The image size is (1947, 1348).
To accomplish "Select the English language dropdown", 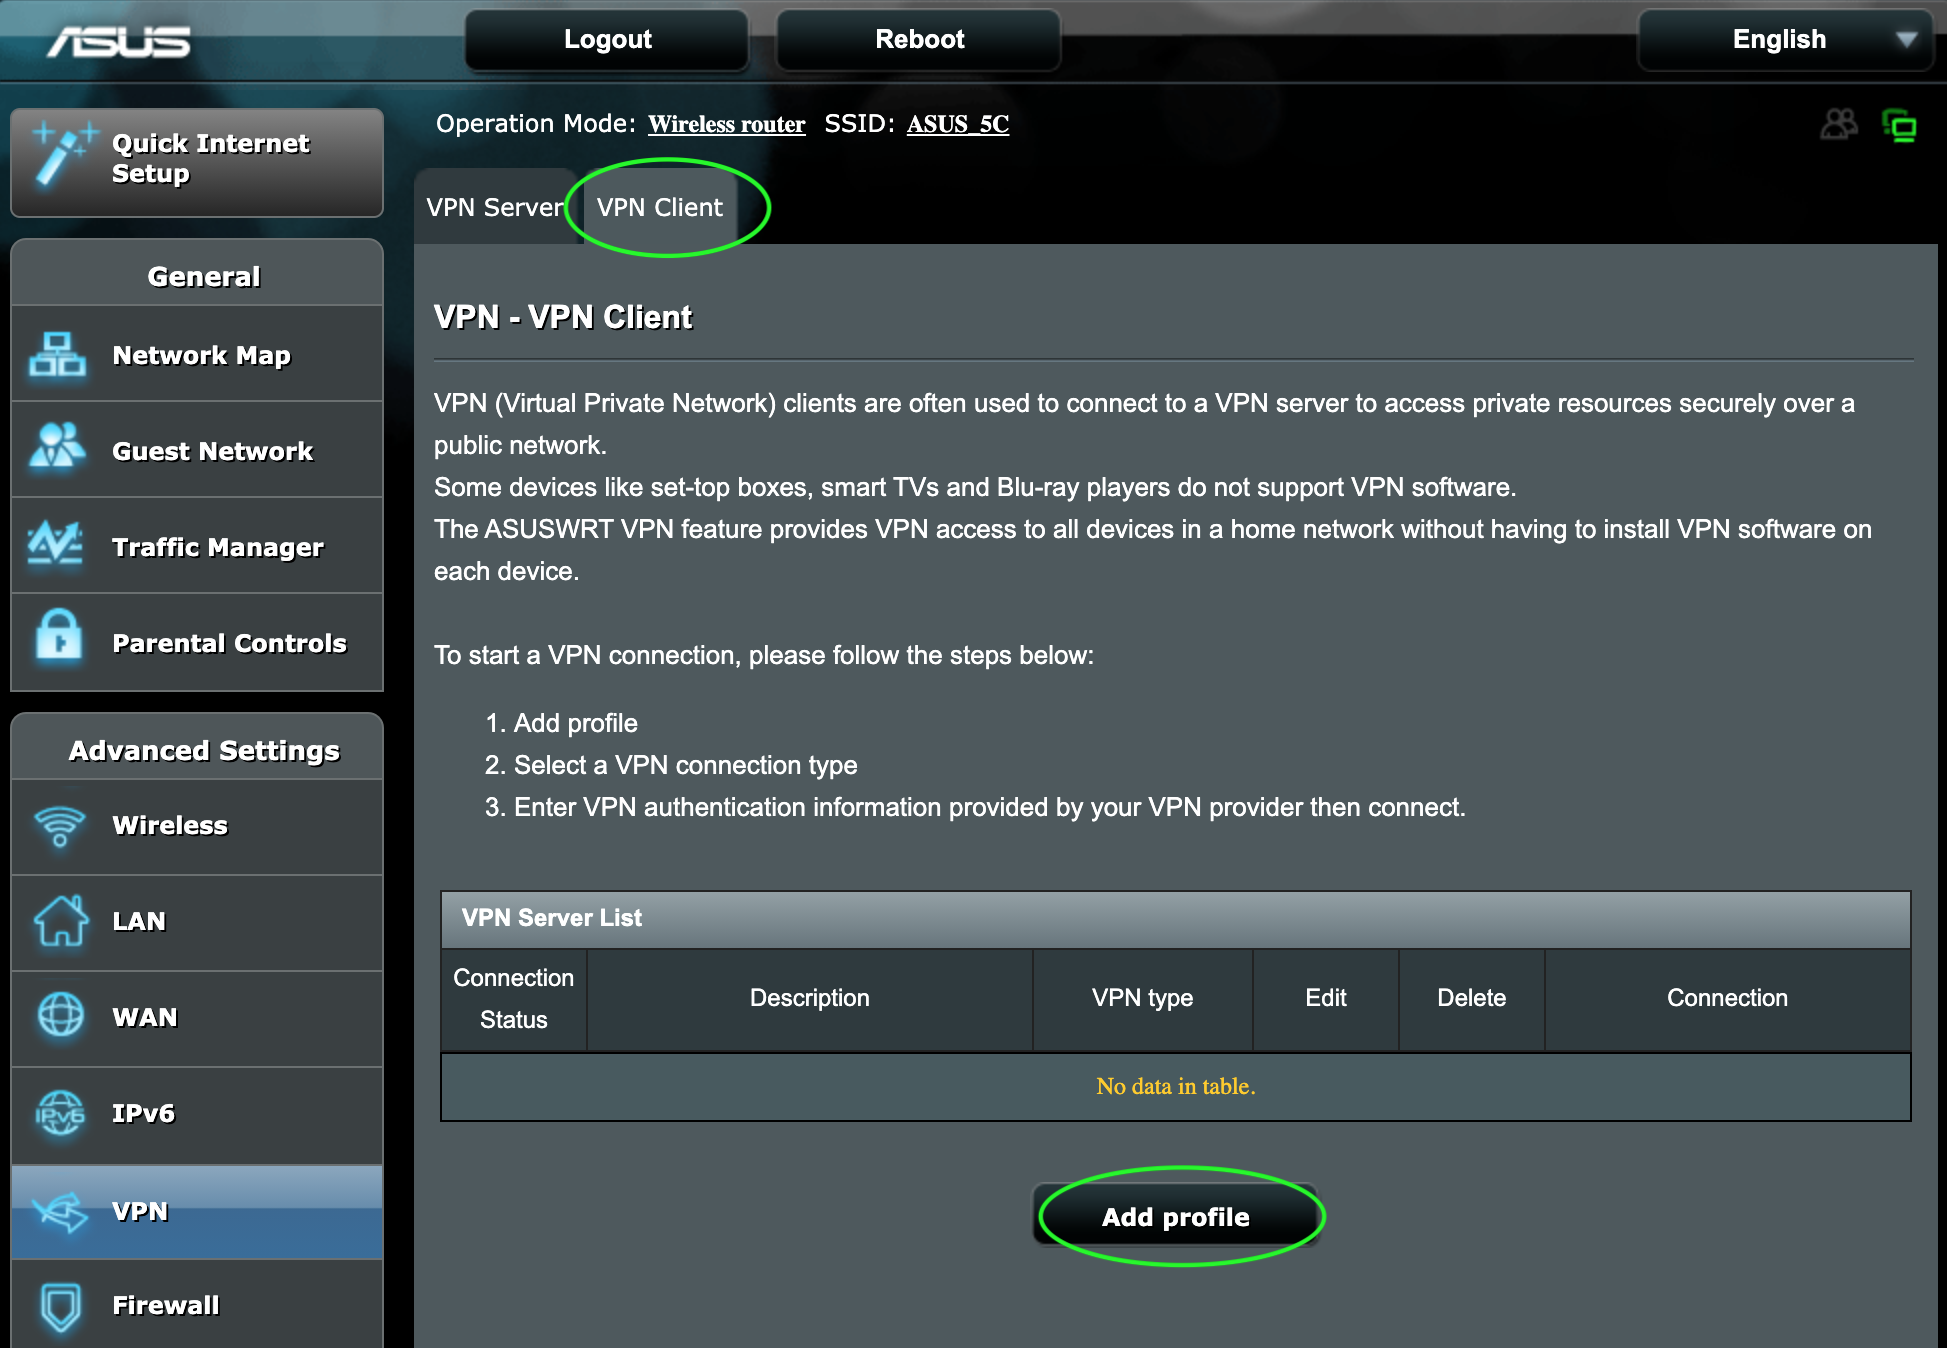I will click(x=1790, y=40).
